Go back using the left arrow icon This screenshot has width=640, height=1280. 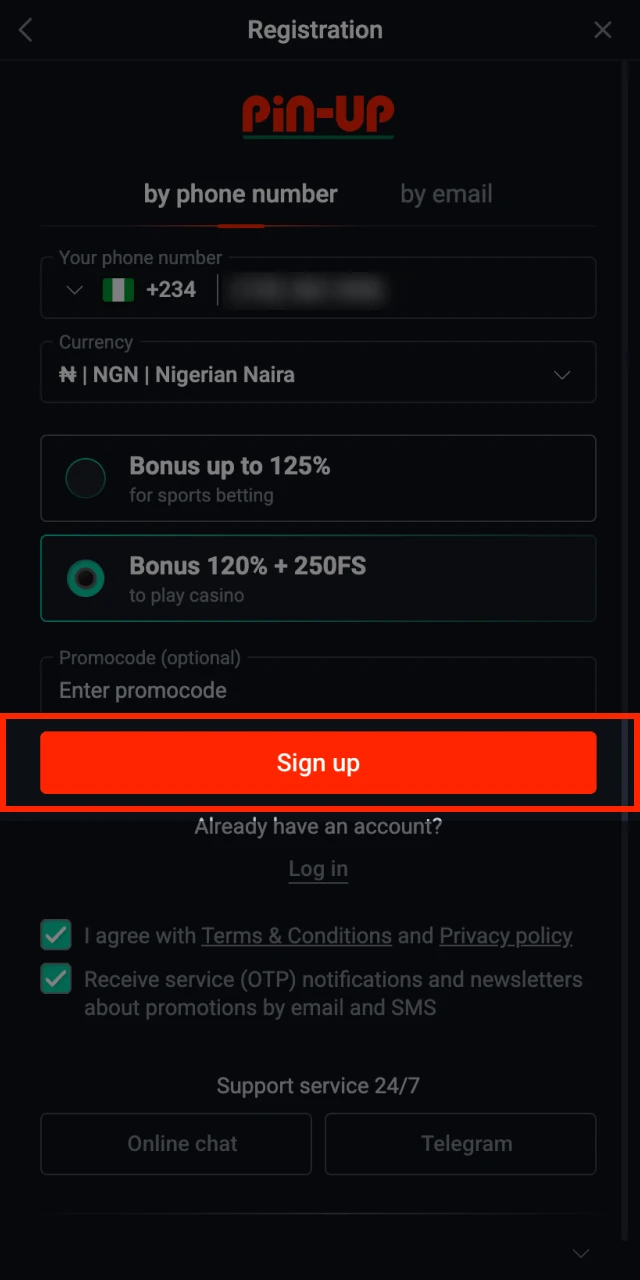coord(26,31)
